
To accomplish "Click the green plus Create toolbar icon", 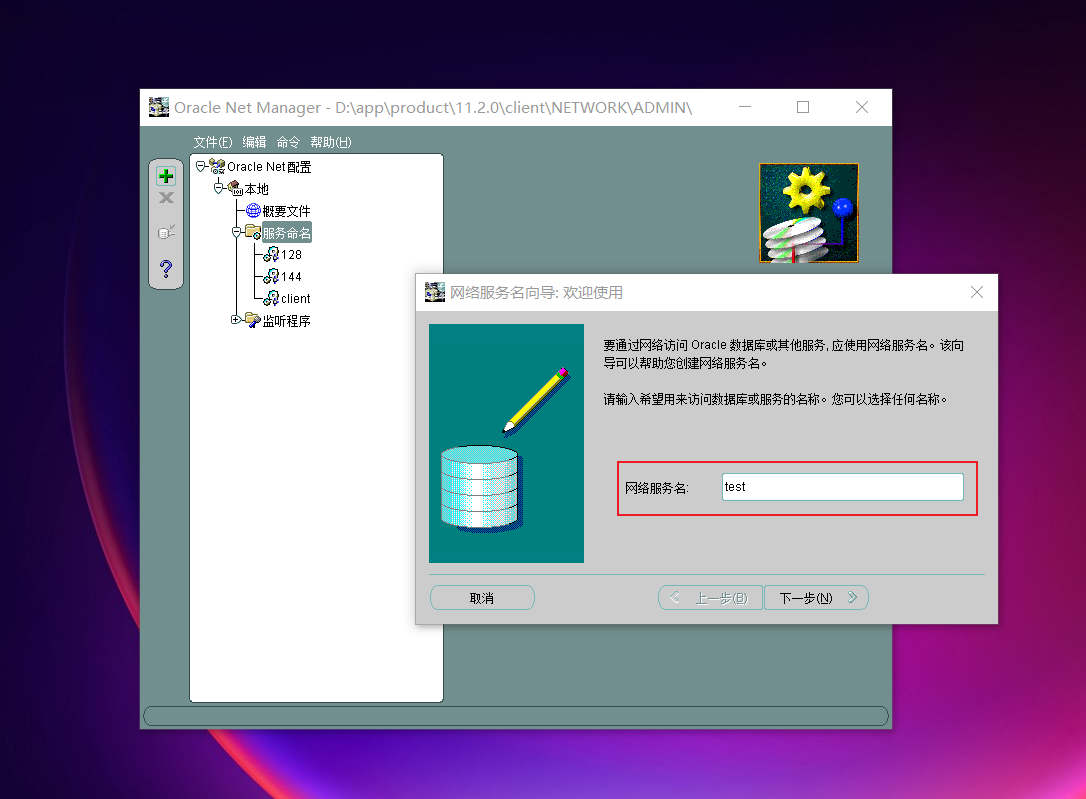I will 166,176.
